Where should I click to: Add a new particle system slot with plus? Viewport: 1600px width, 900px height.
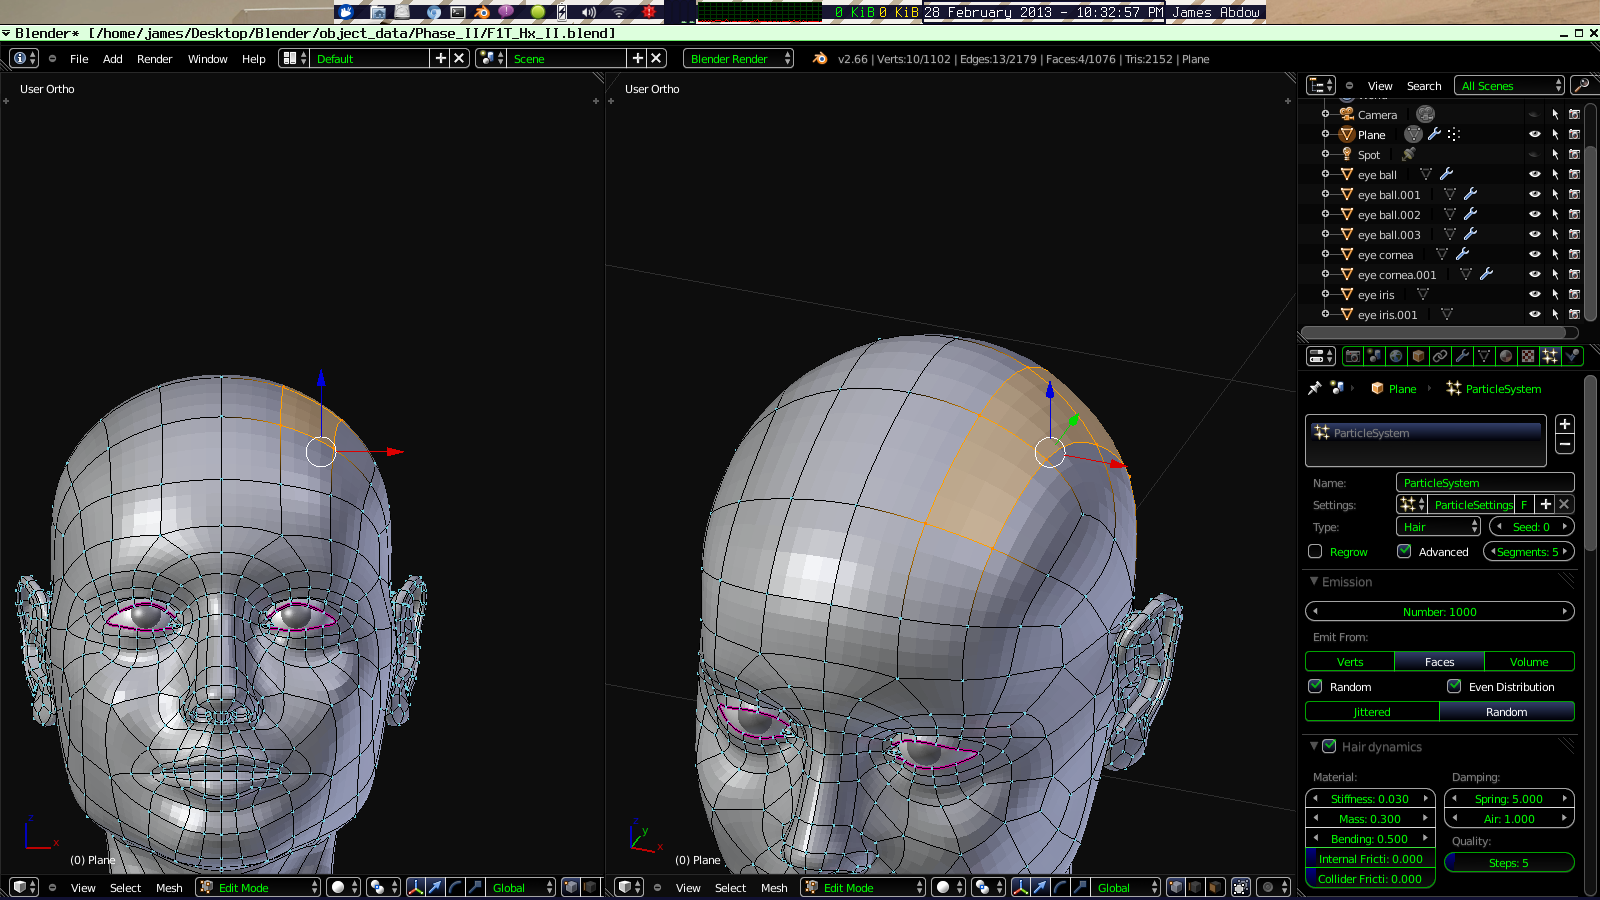click(x=1565, y=424)
